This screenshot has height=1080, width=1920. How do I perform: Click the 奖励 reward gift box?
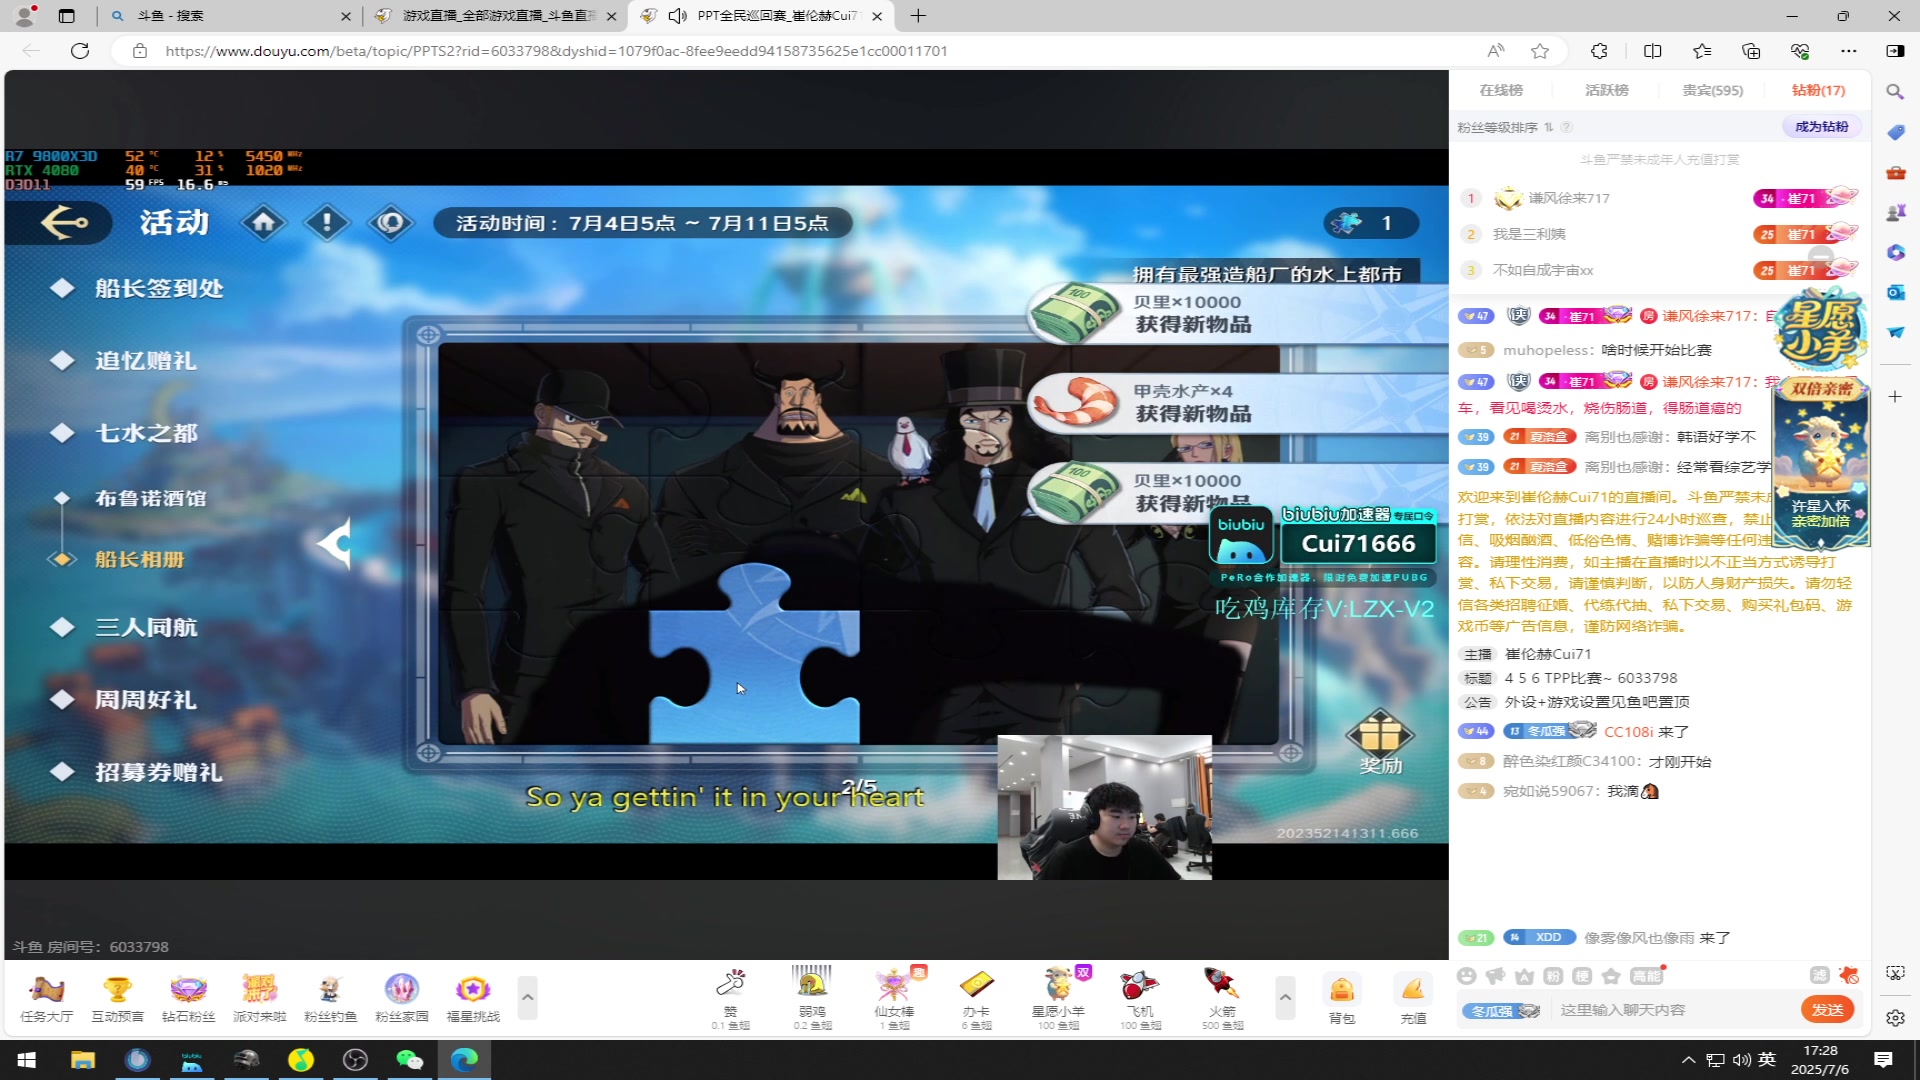click(1380, 742)
